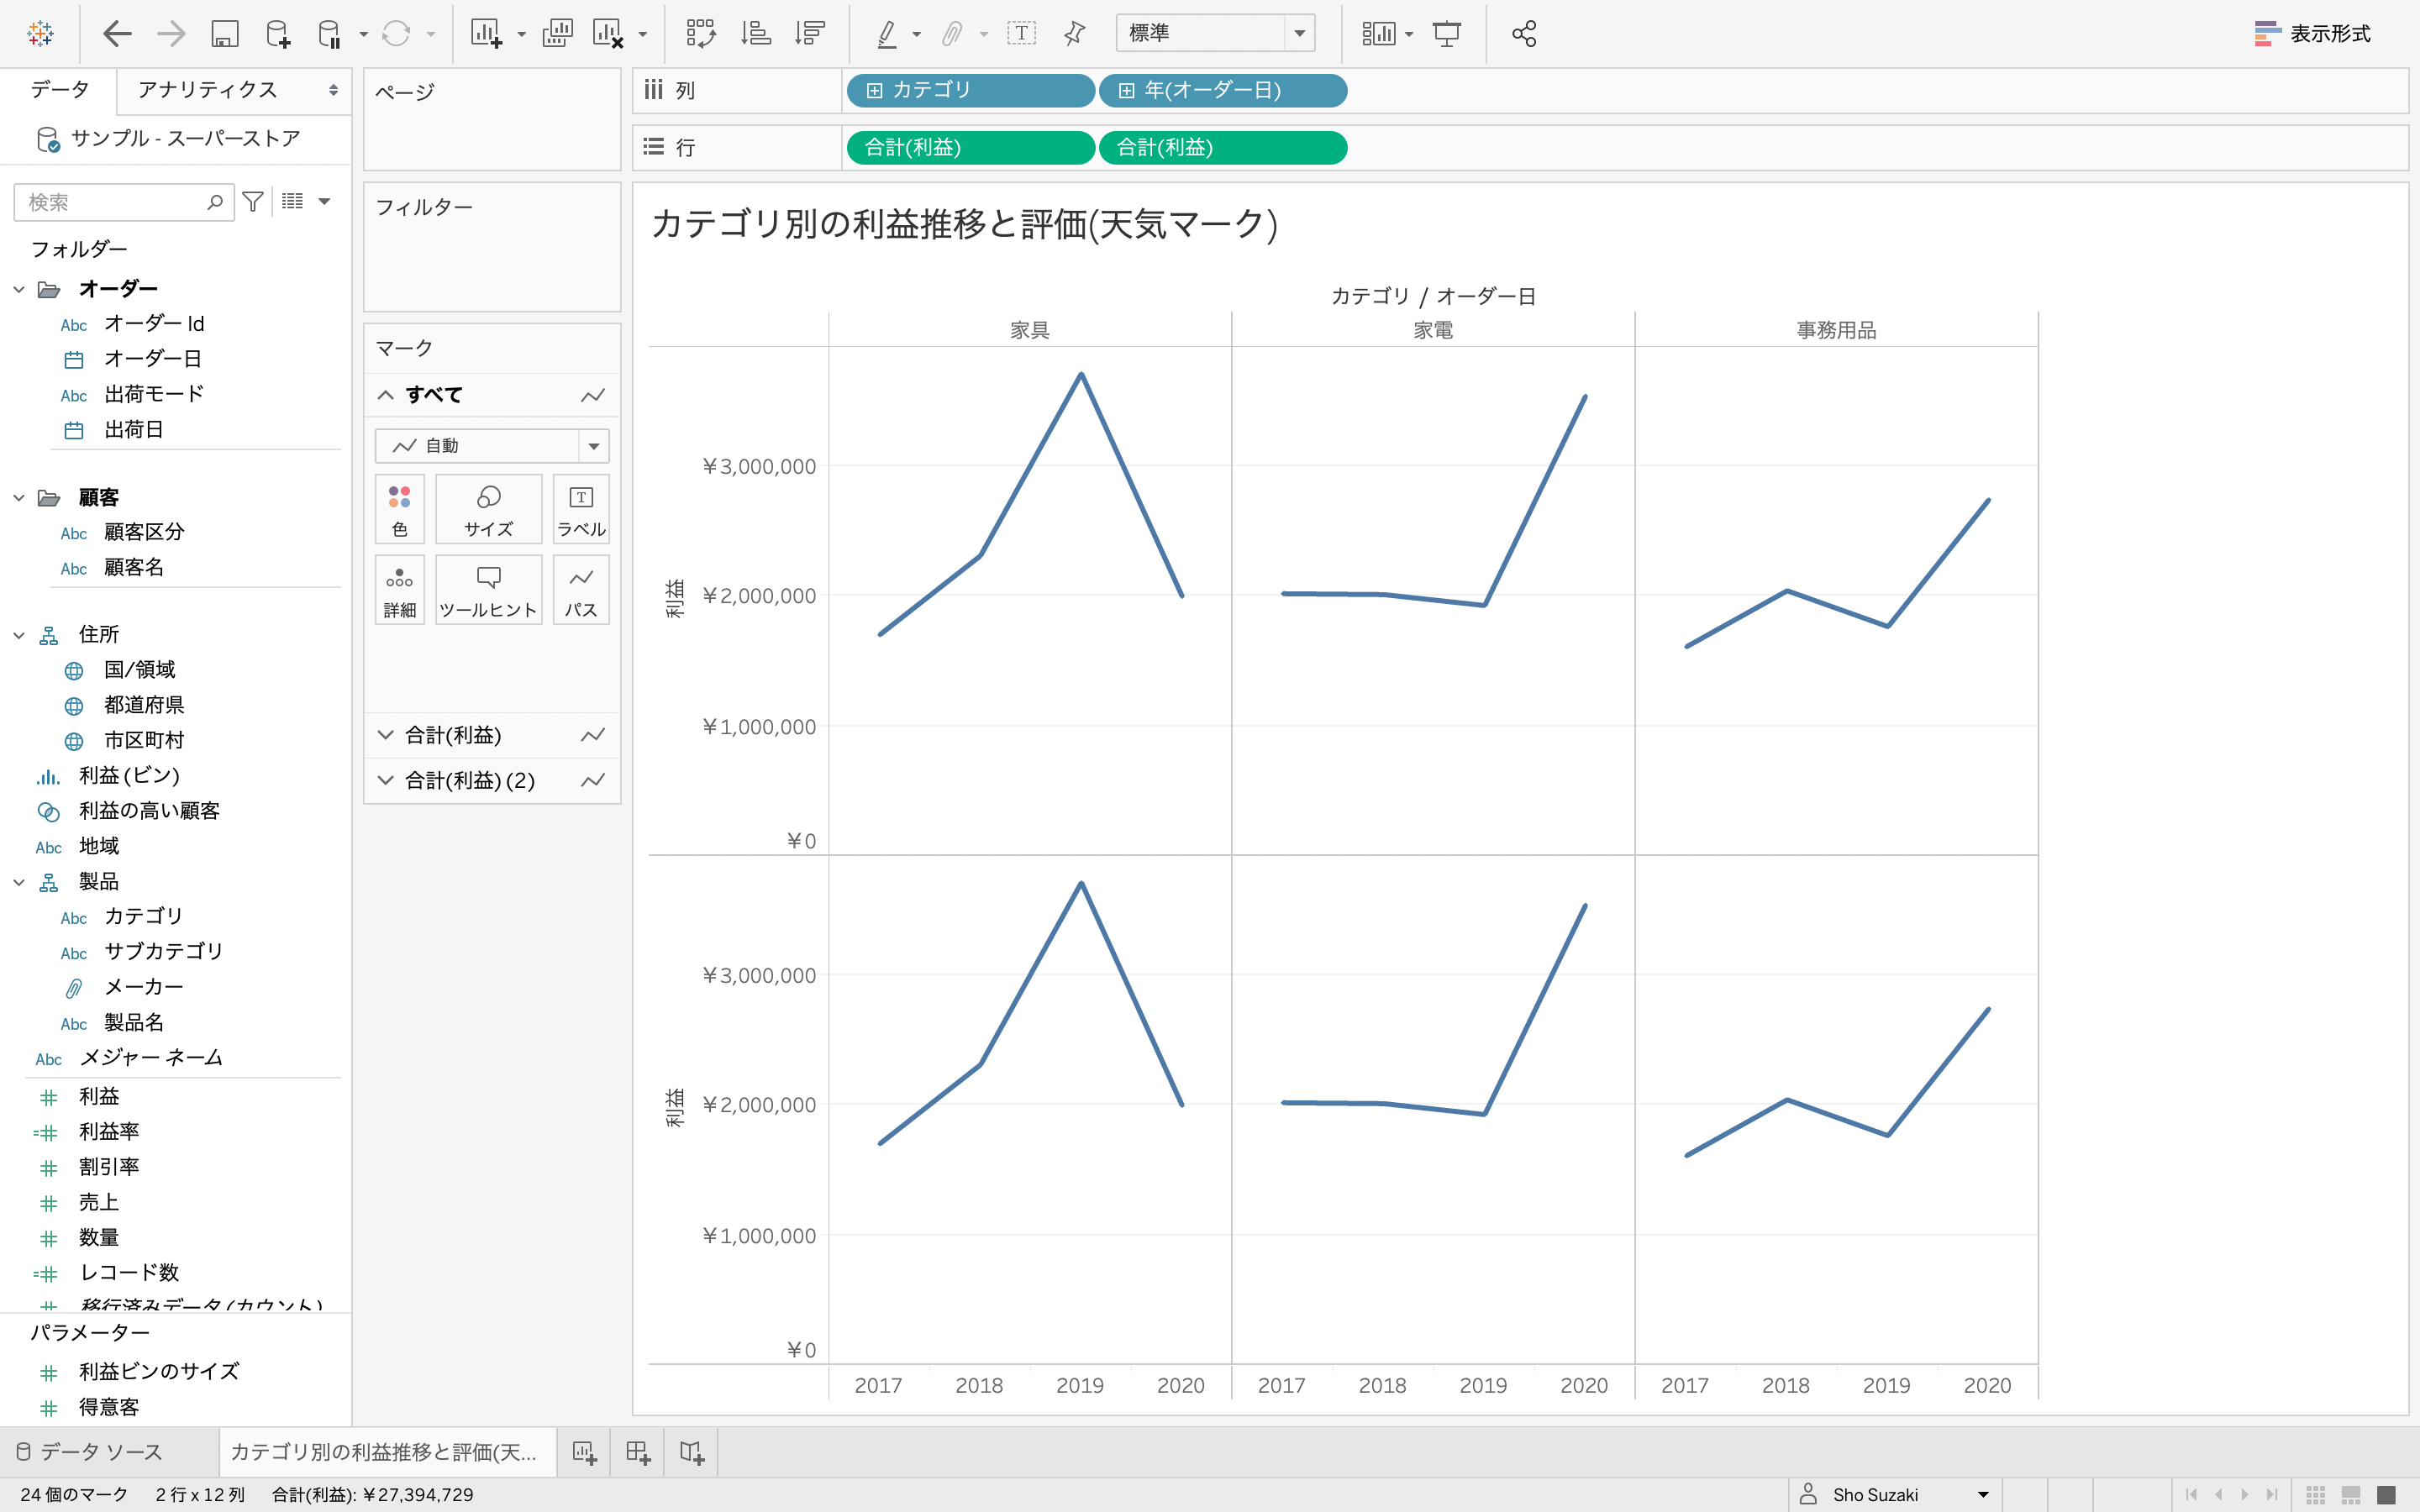This screenshot has height=1512, width=2420.
Task: Click the Sort ascending toolbar icon
Action: [755, 34]
